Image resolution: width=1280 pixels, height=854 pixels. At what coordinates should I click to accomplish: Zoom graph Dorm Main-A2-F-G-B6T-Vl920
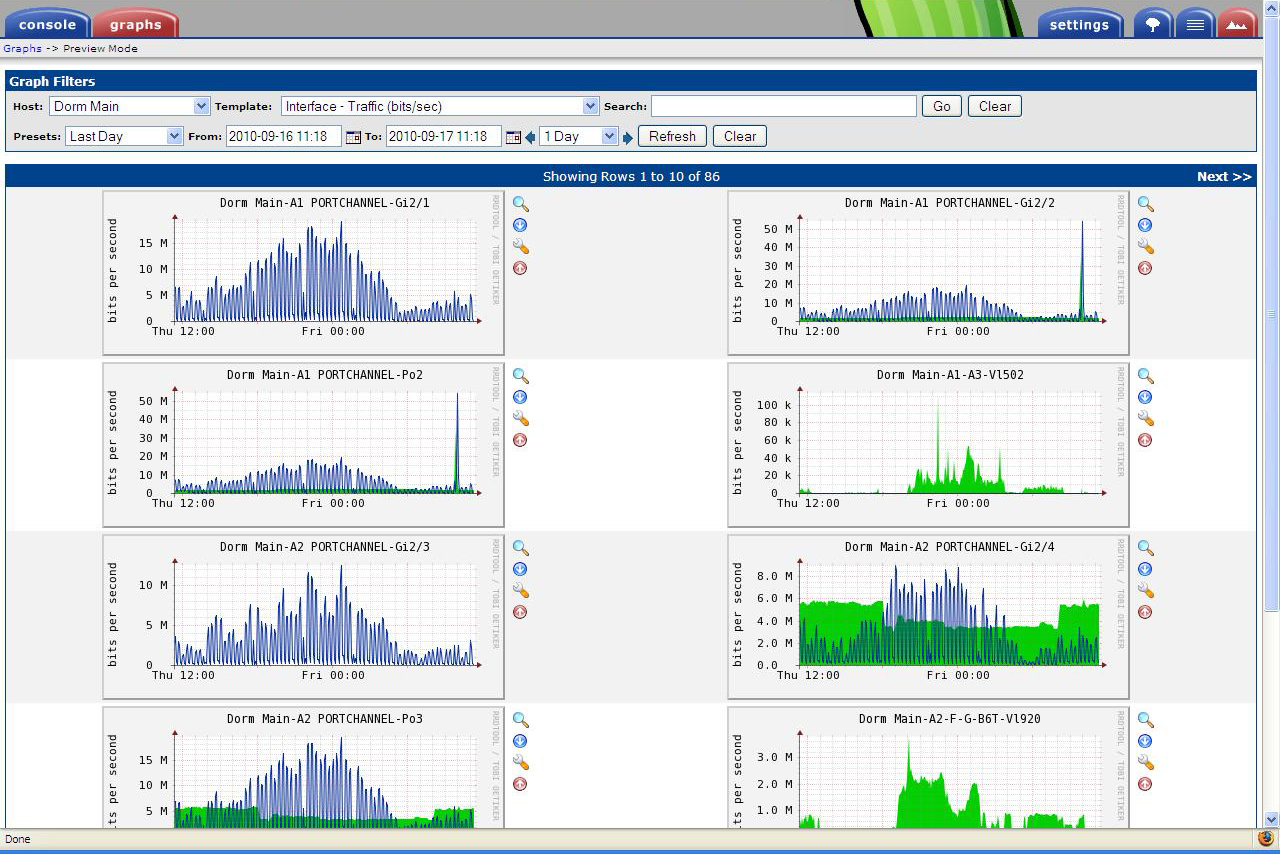[x=1145, y=720]
